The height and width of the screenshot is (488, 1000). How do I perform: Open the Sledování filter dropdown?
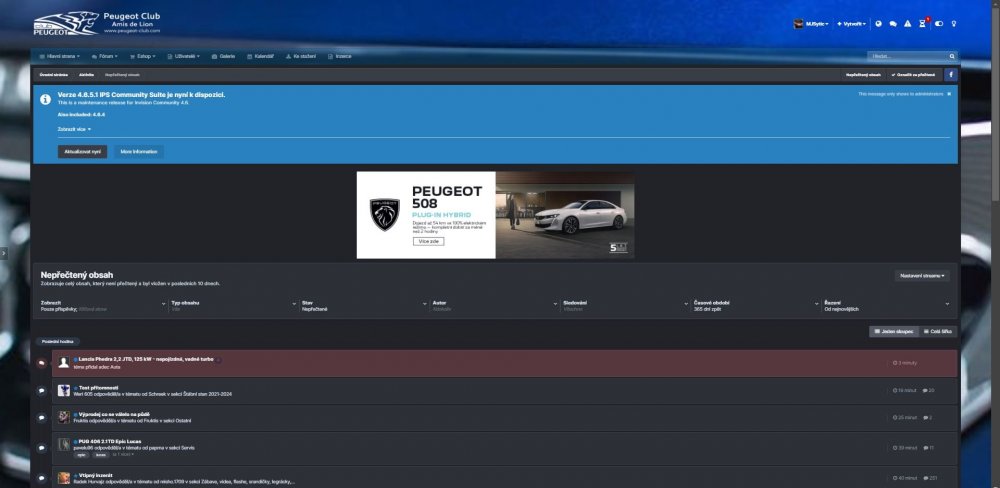point(626,306)
